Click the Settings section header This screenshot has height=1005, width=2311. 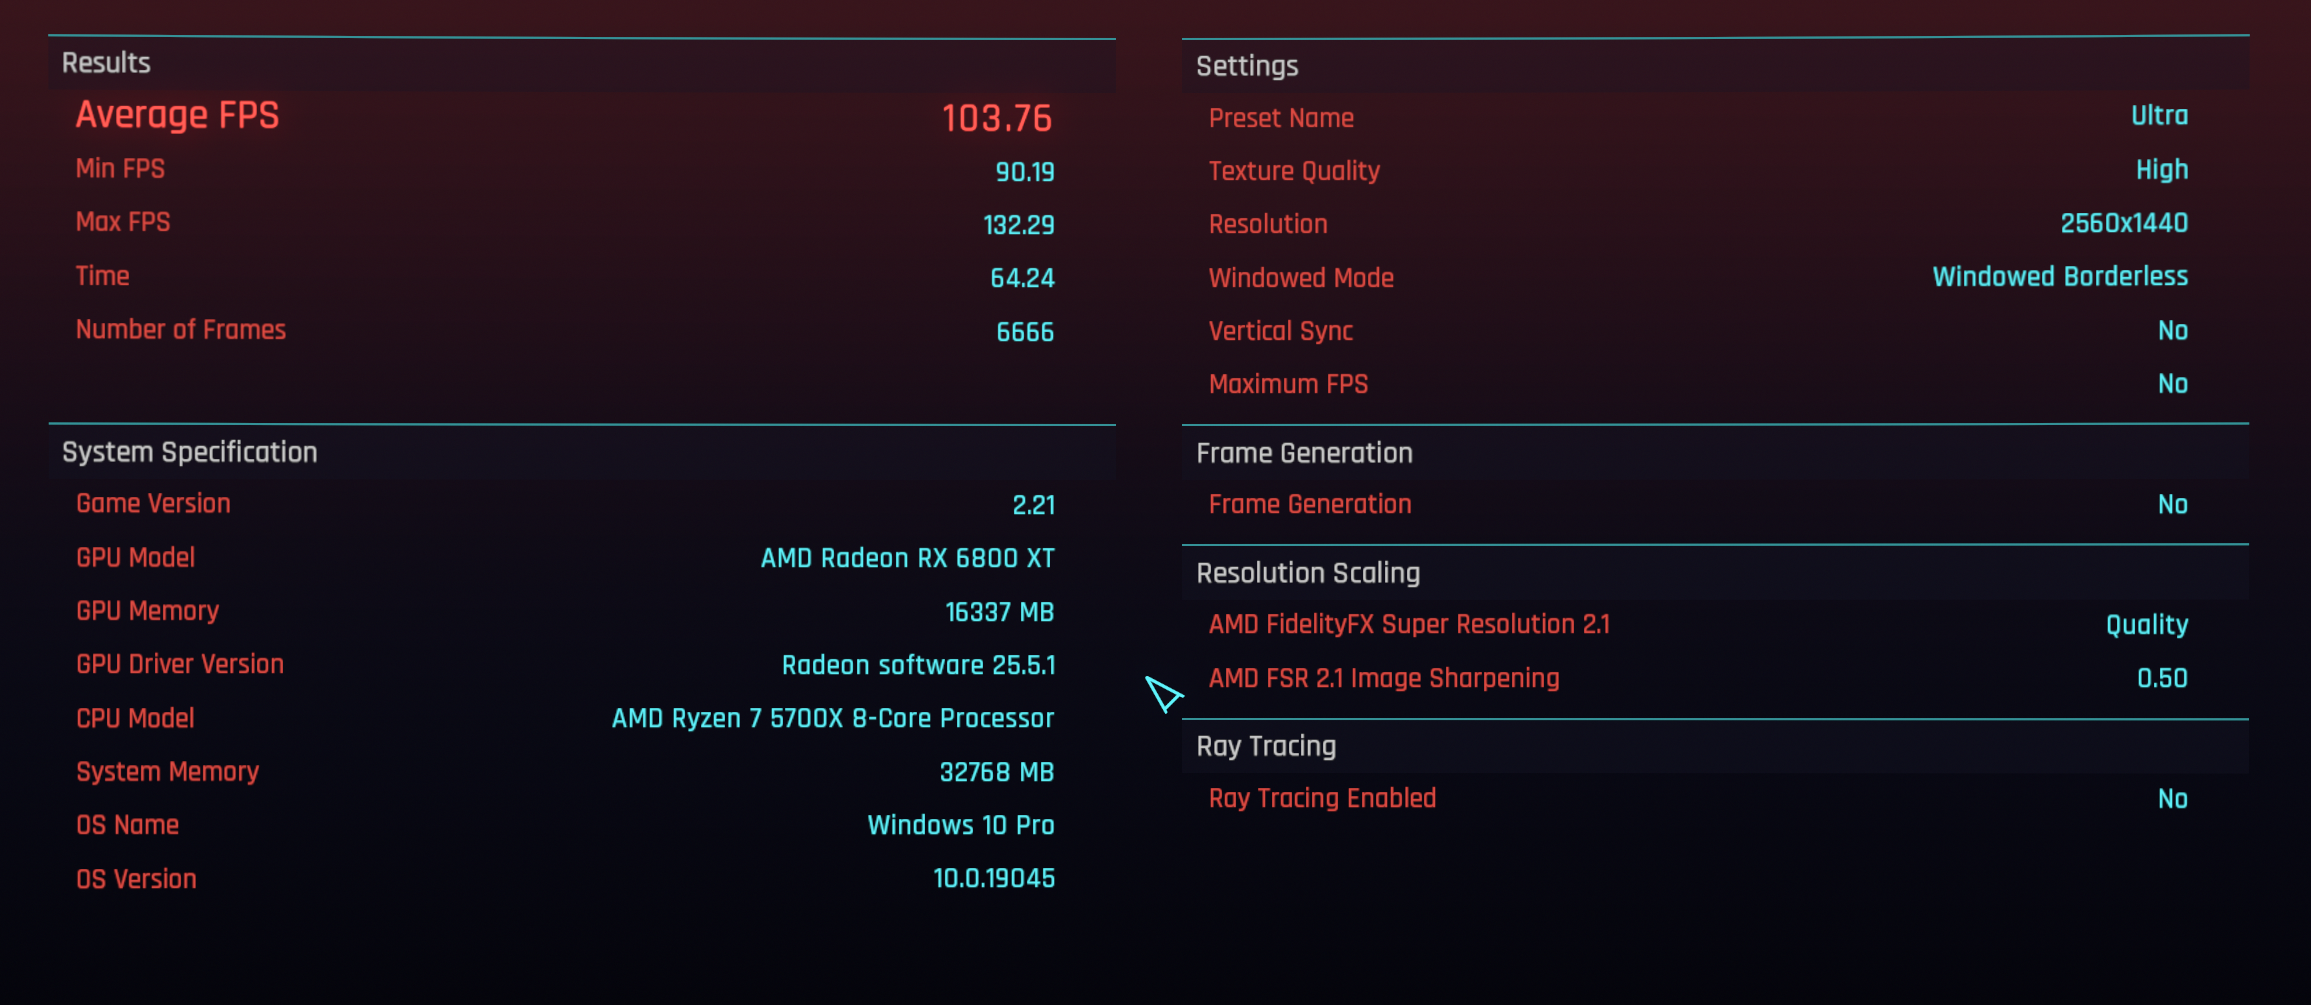tap(1247, 66)
